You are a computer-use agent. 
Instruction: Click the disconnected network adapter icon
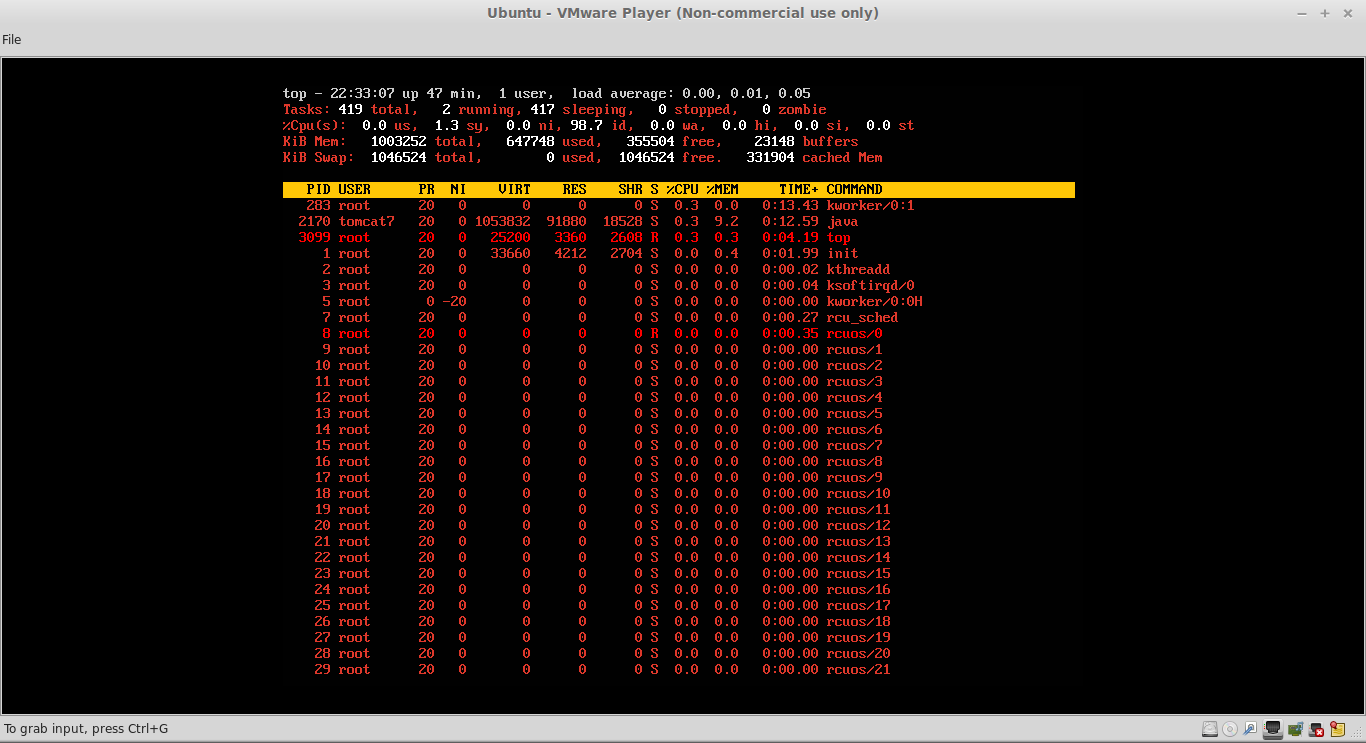pos(1316,729)
